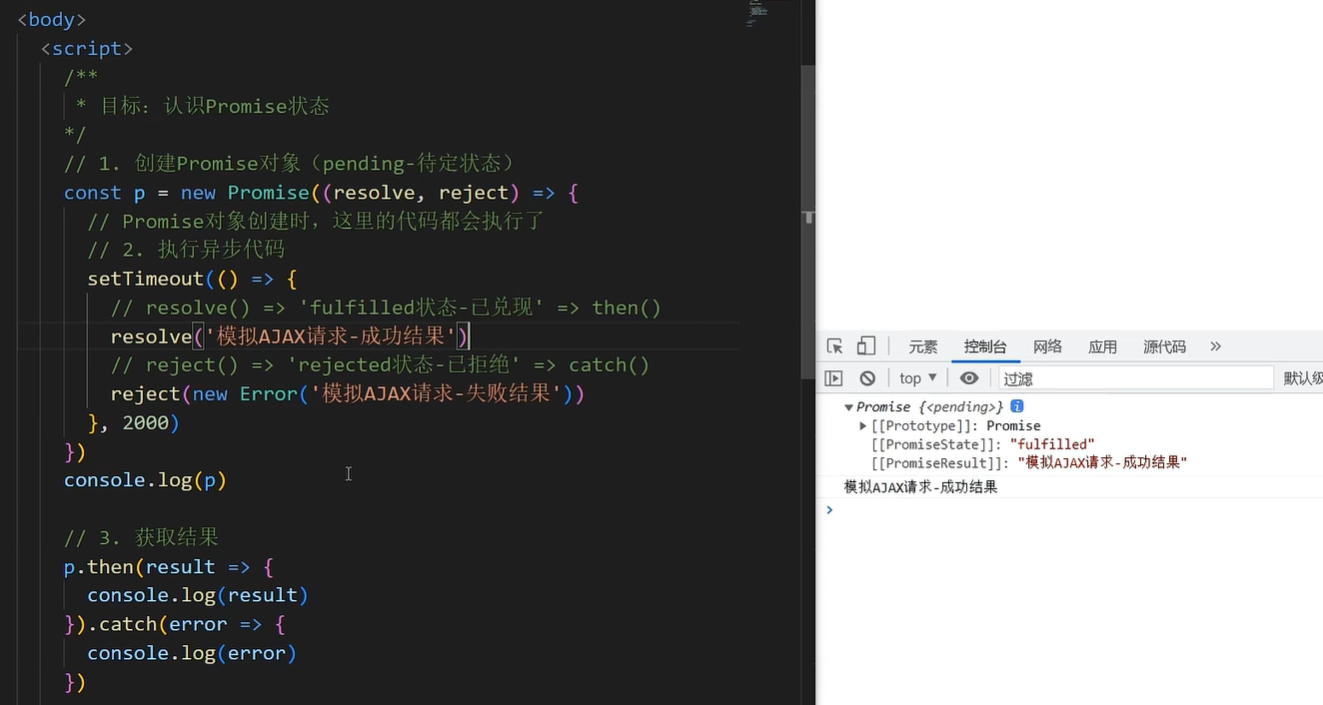Open the live expression eye icon
The height and width of the screenshot is (705, 1323).
point(969,378)
